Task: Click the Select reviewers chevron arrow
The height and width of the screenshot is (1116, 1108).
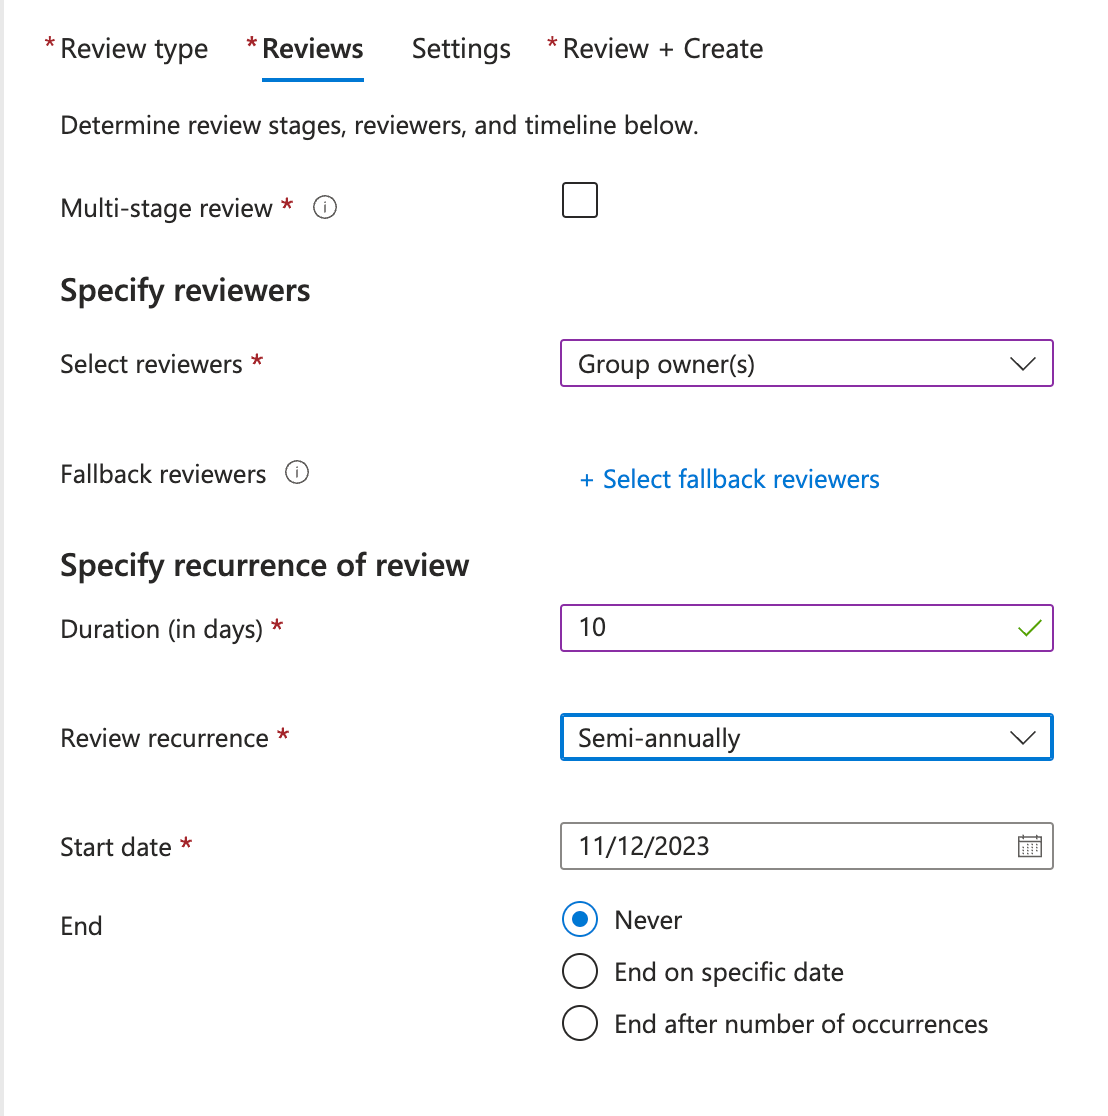Action: 1022,364
